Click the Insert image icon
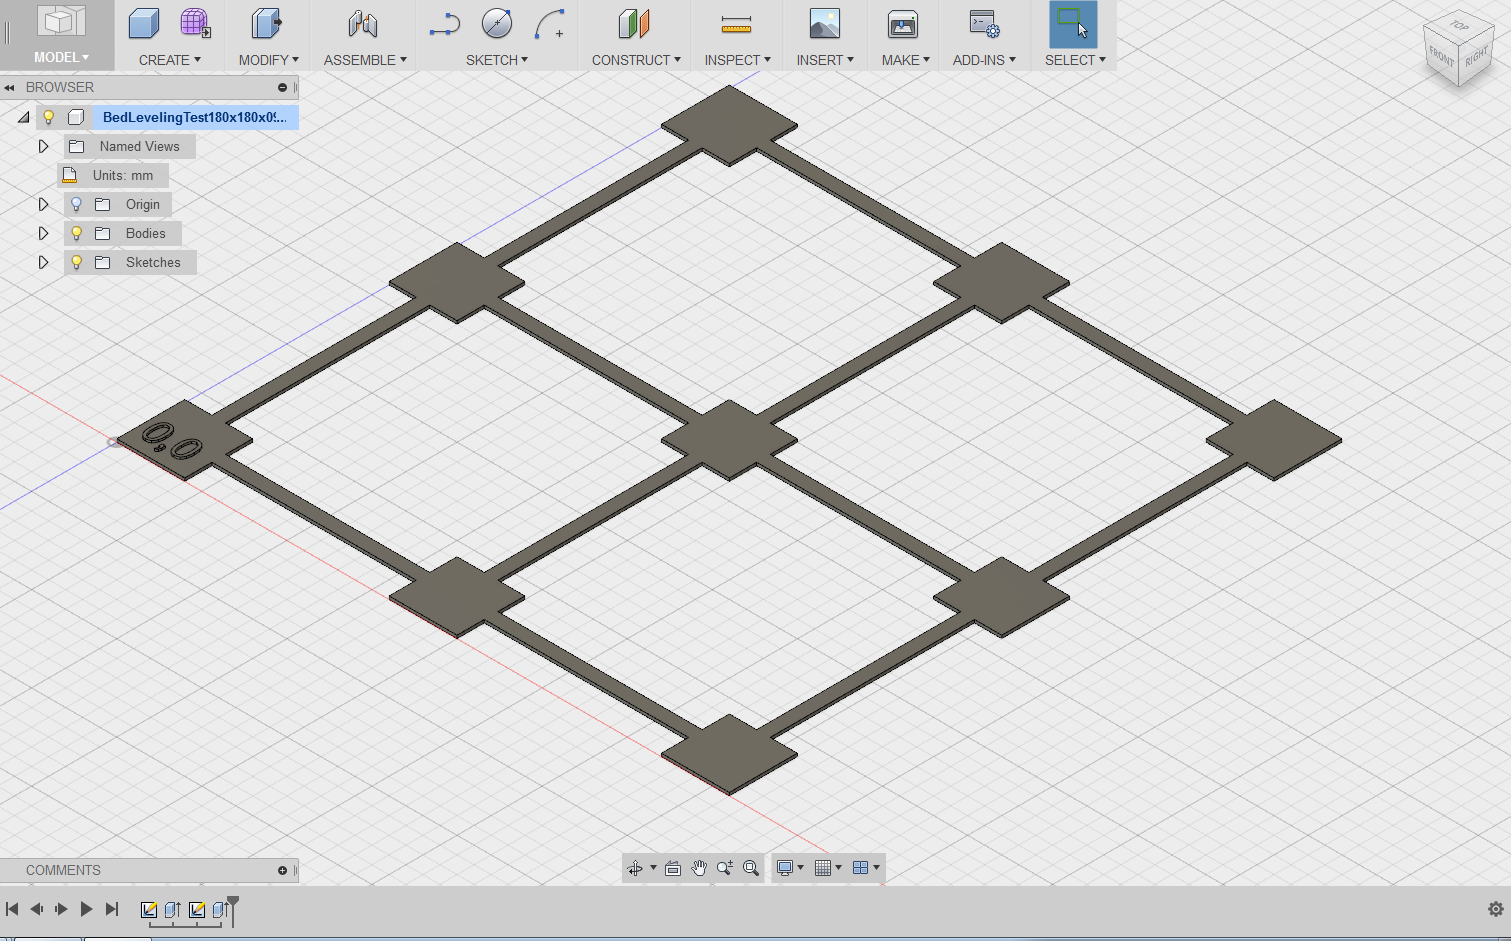This screenshot has height=941, width=1511. 825,24
